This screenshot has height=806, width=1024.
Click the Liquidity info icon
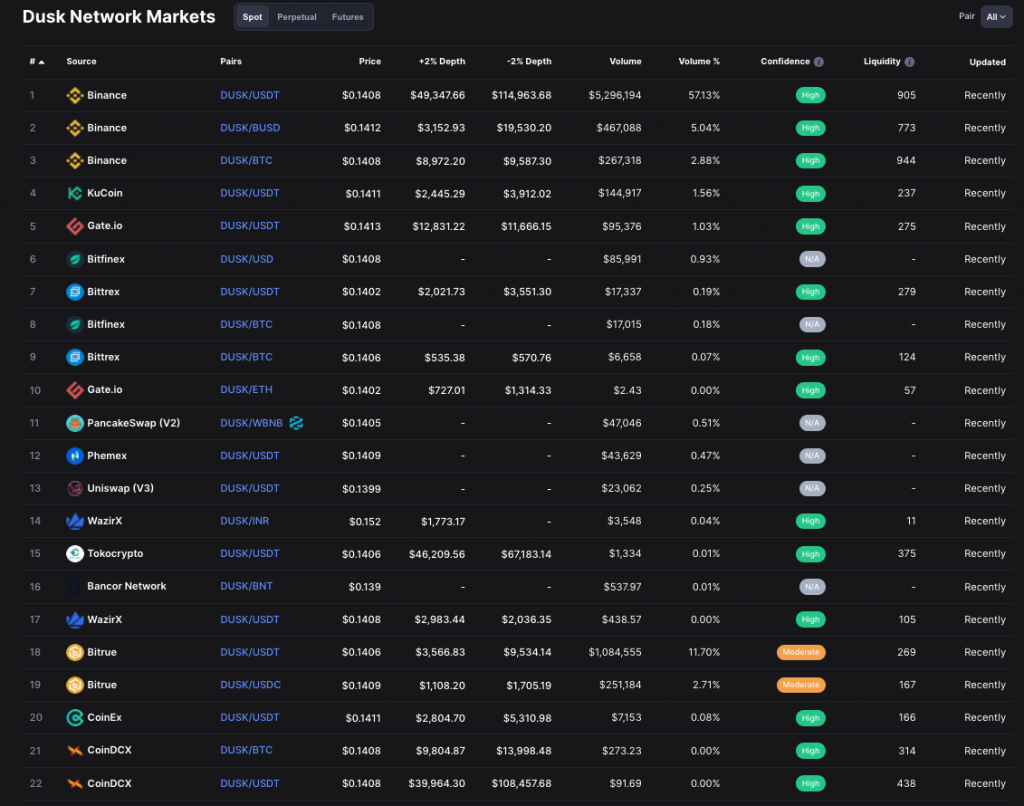click(909, 62)
